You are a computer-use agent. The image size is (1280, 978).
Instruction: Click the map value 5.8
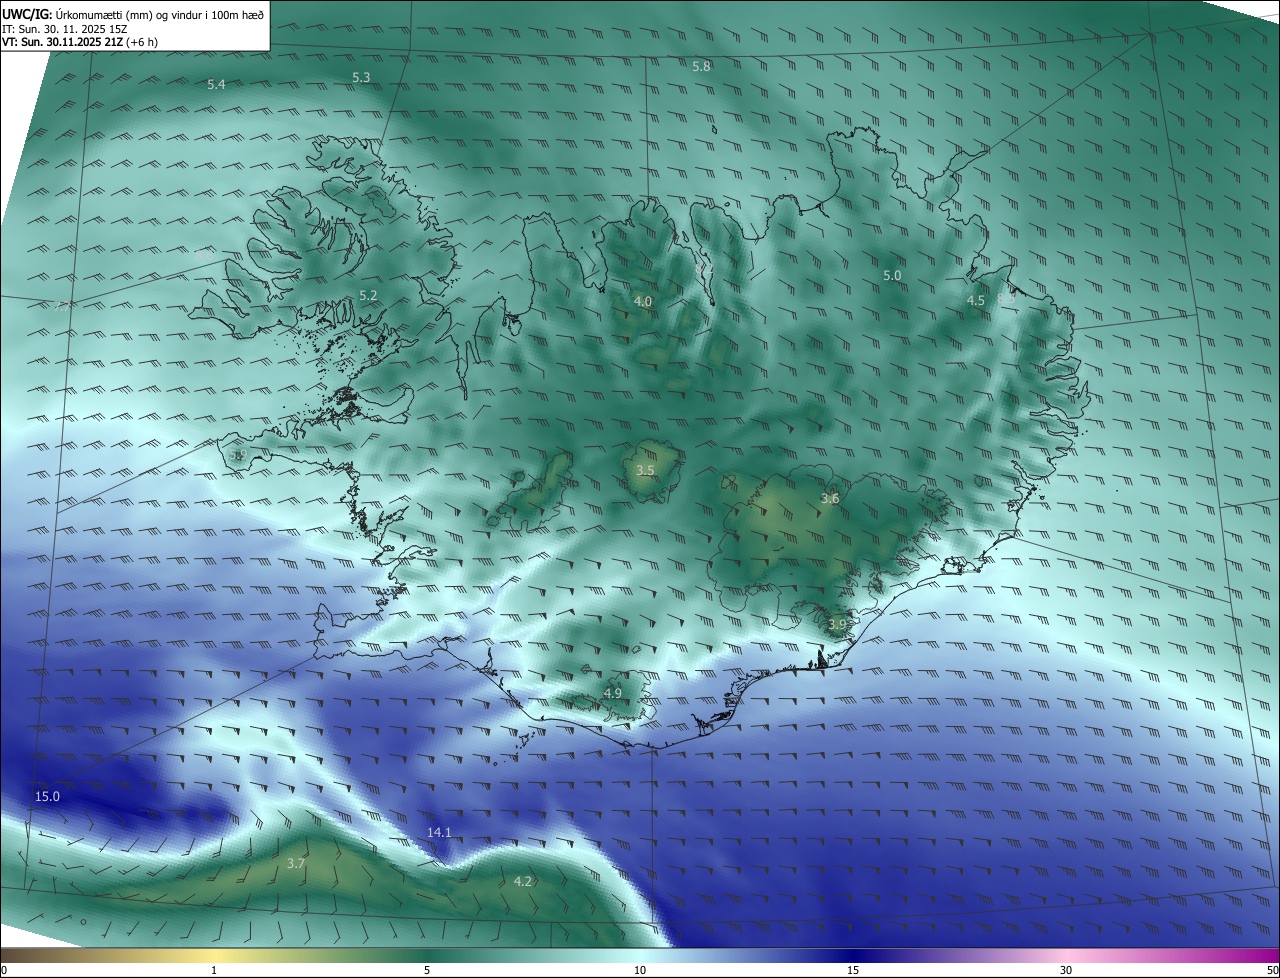point(701,66)
